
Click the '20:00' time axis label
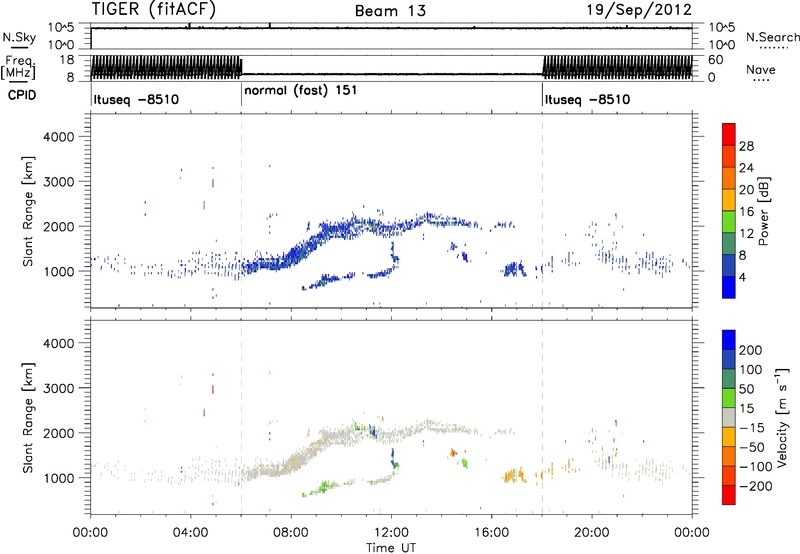pyautogui.click(x=591, y=533)
